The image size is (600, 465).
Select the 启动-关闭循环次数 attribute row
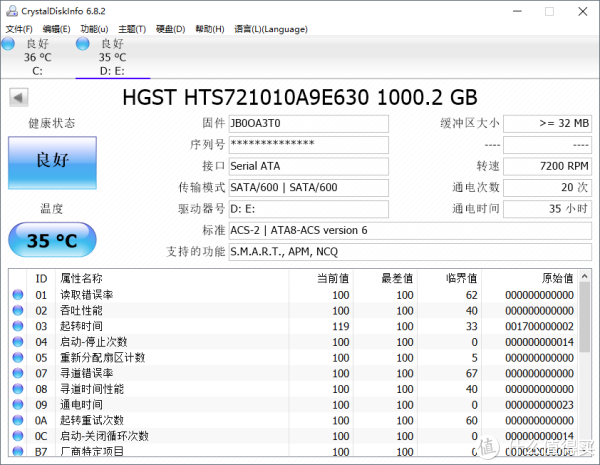[293, 436]
